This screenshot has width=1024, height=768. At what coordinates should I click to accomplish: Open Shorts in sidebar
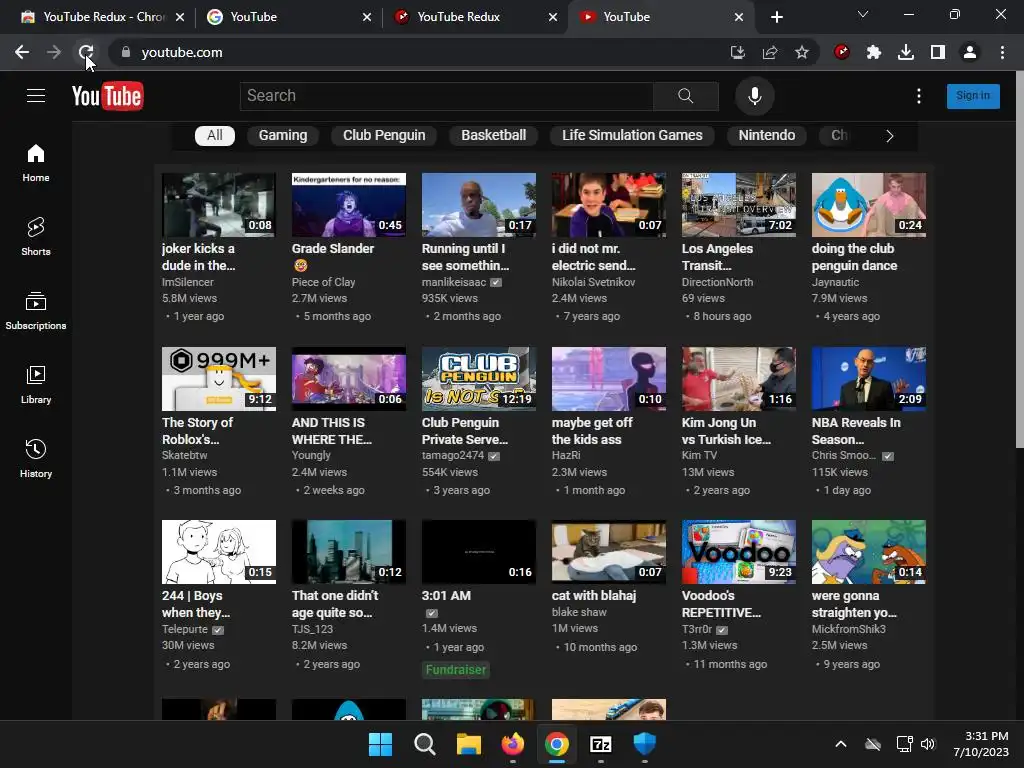point(36,236)
